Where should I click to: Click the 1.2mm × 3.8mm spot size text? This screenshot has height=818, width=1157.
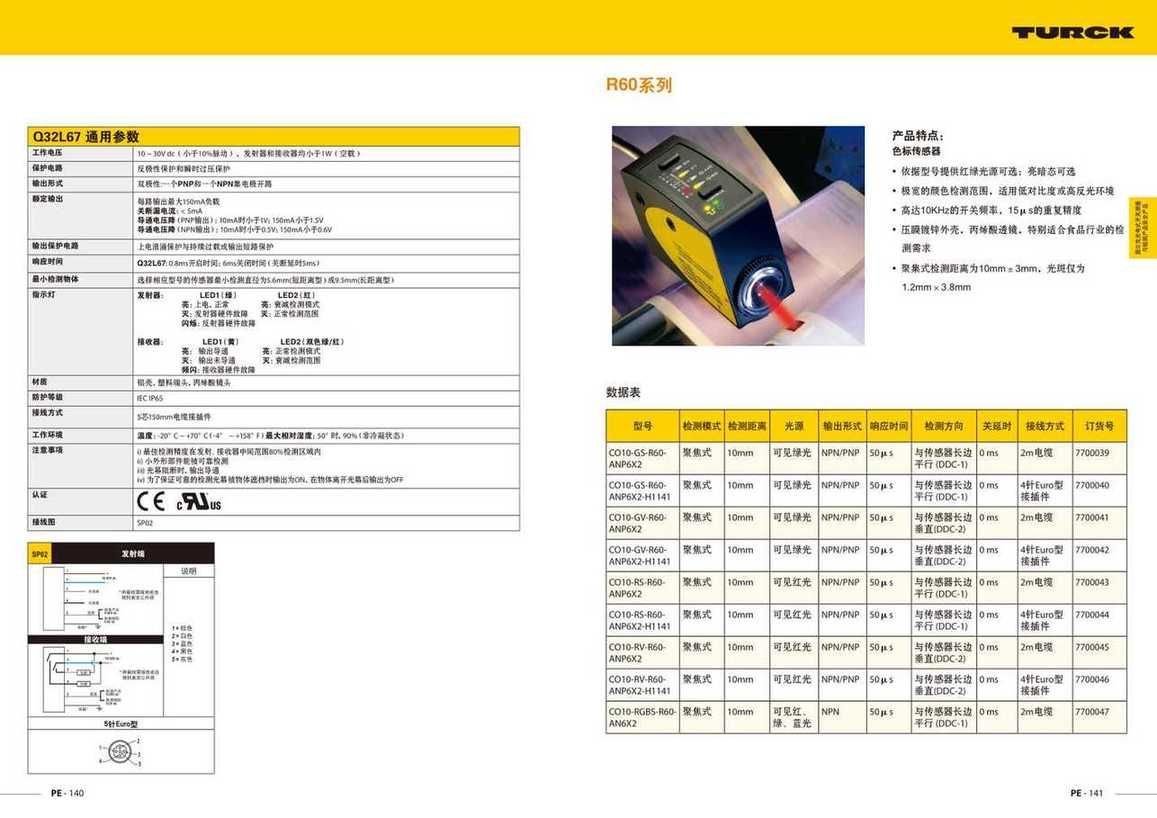(x=936, y=288)
